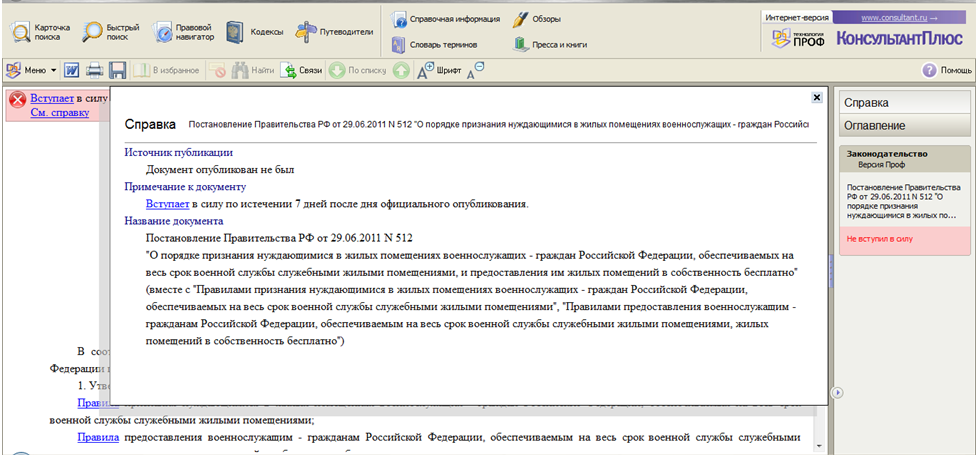Click Помощь help button

(x=946, y=71)
